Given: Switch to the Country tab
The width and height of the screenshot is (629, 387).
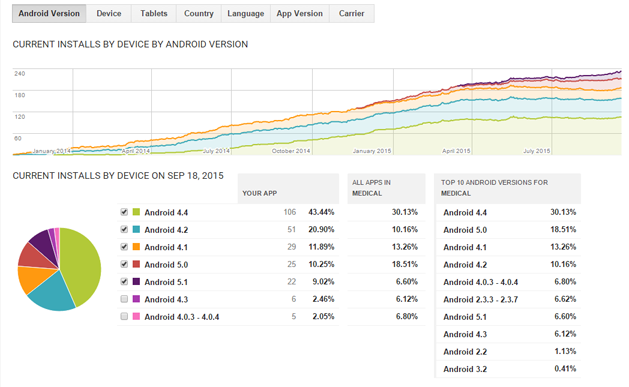Looking at the screenshot, I should (199, 13).
